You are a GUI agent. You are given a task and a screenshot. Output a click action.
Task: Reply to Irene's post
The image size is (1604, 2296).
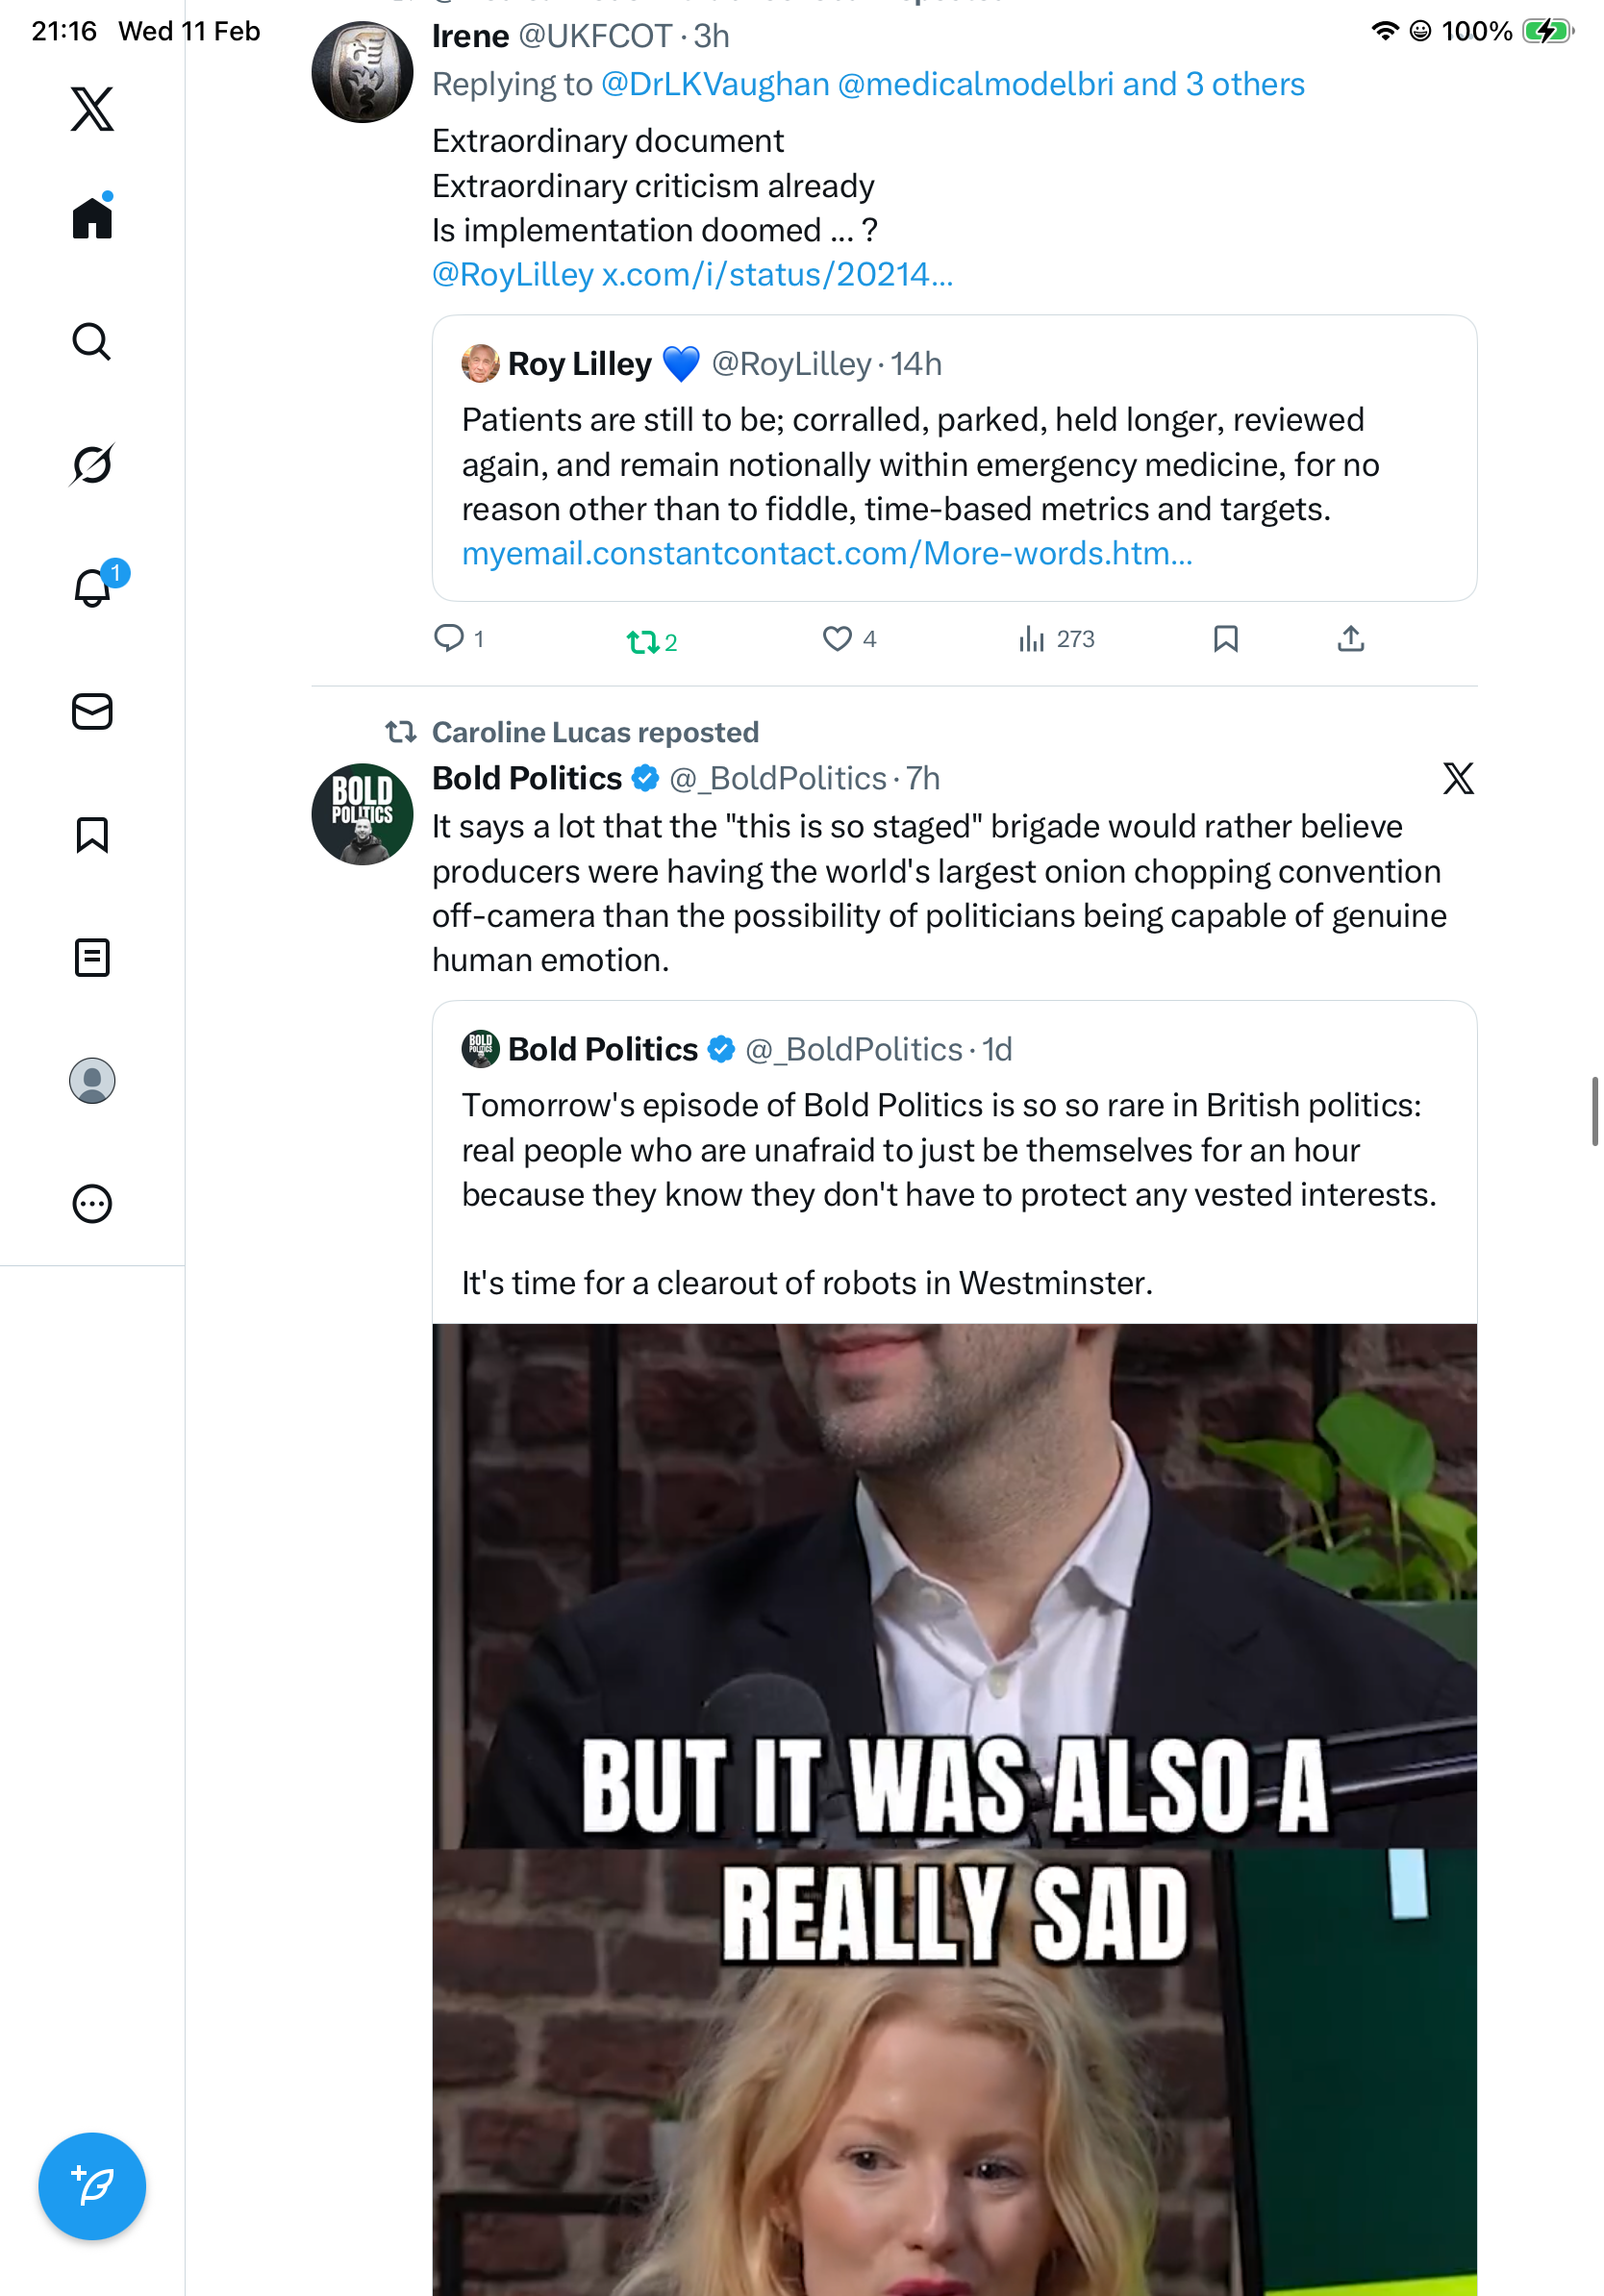[449, 638]
